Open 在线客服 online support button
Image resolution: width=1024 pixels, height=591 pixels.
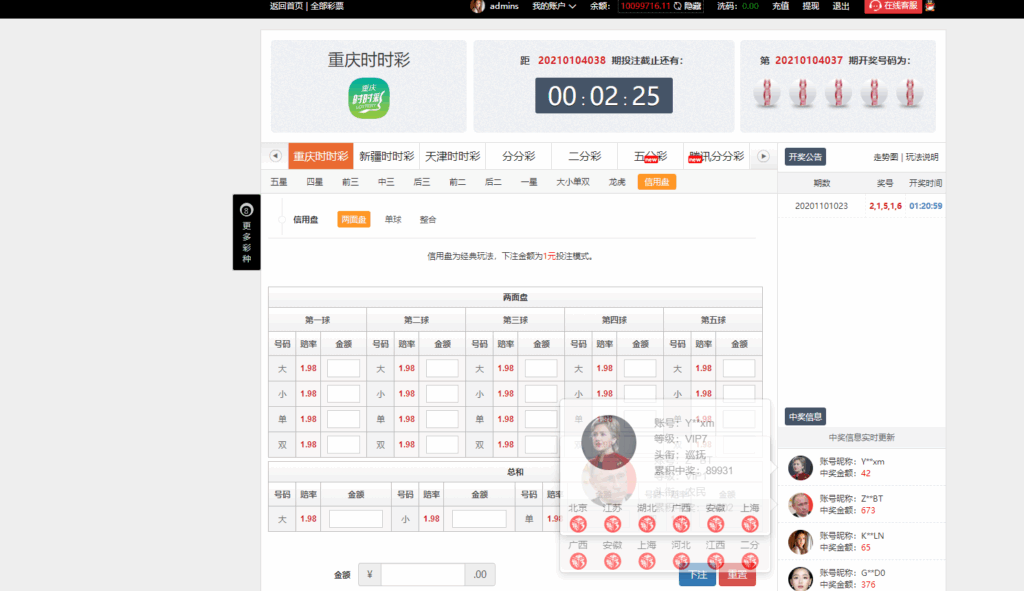tap(888, 6)
